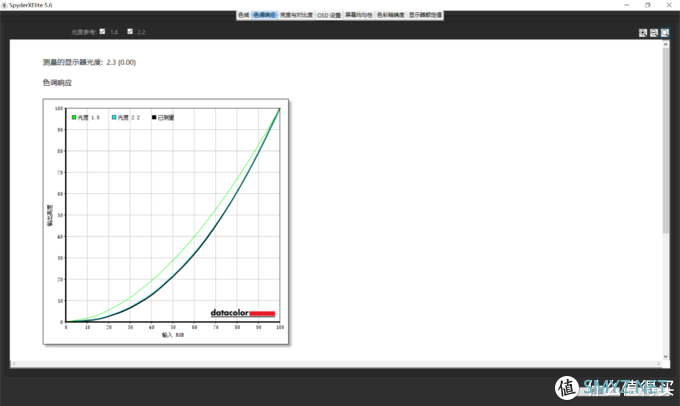Go to the OSD 设置 tab
Screen dimensions: 680x406
click(x=329, y=15)
